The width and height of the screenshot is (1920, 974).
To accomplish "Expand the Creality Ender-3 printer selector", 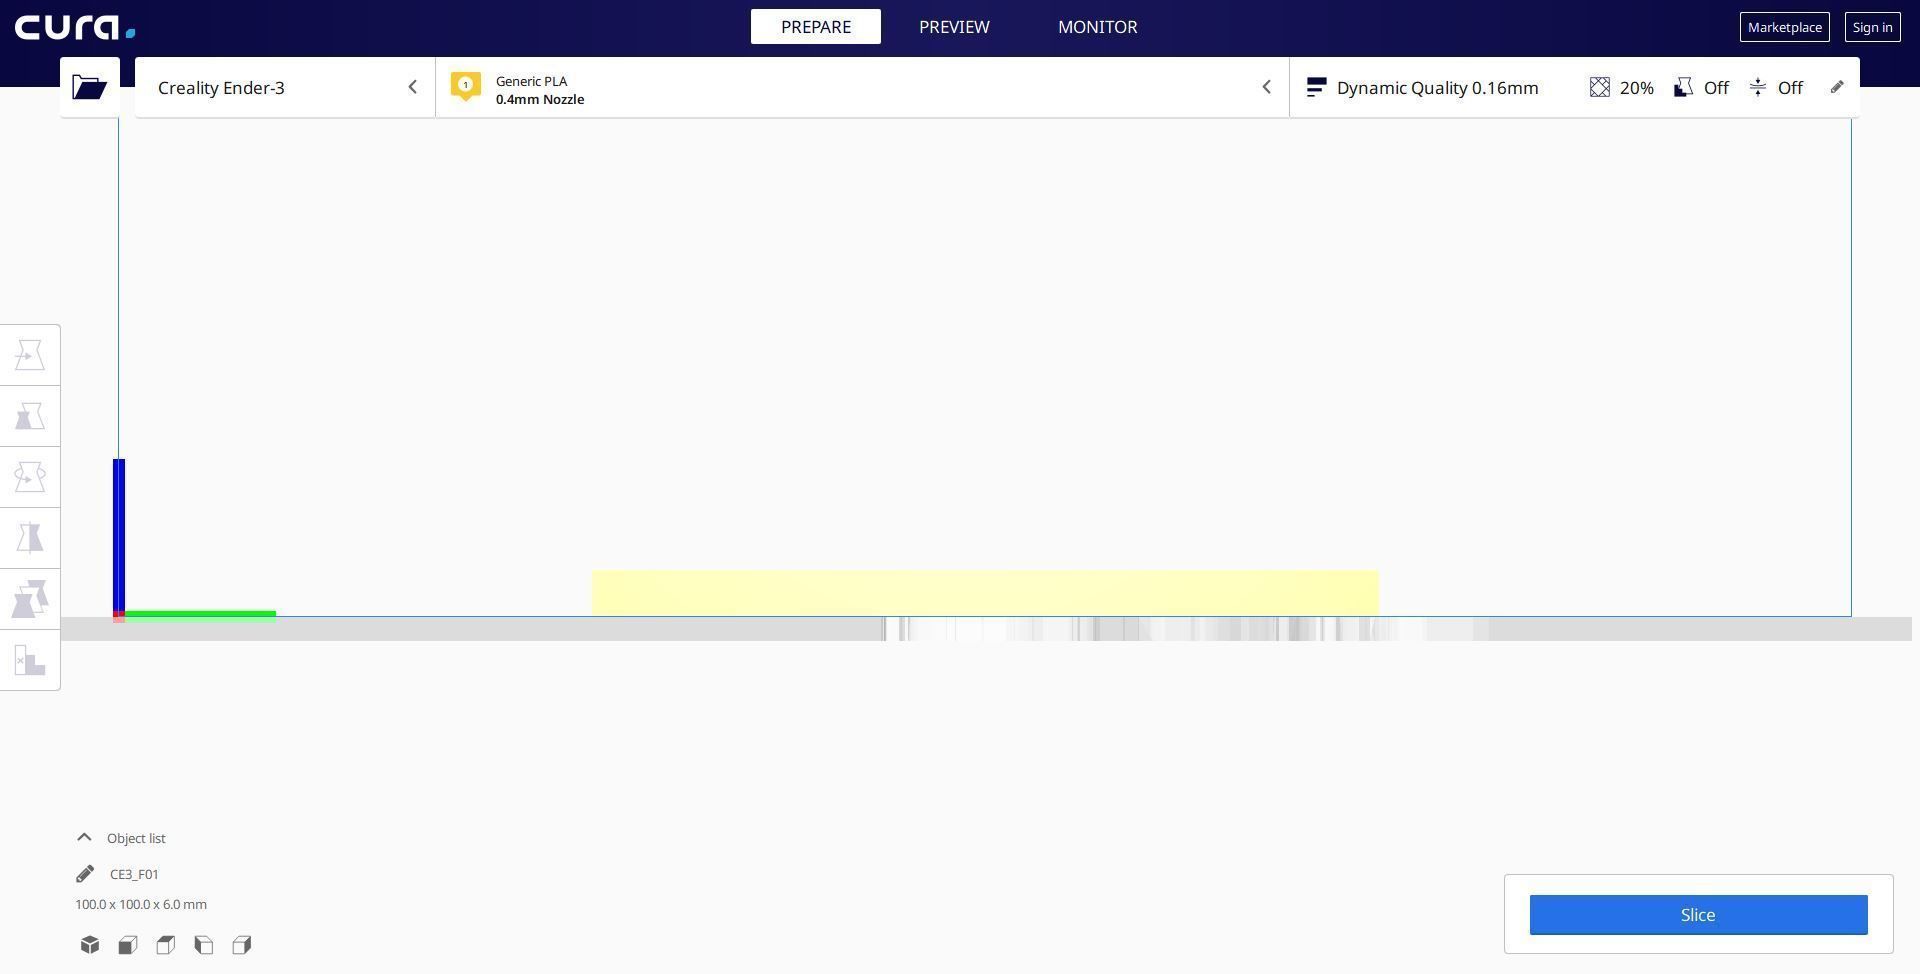I will point(285,87).
